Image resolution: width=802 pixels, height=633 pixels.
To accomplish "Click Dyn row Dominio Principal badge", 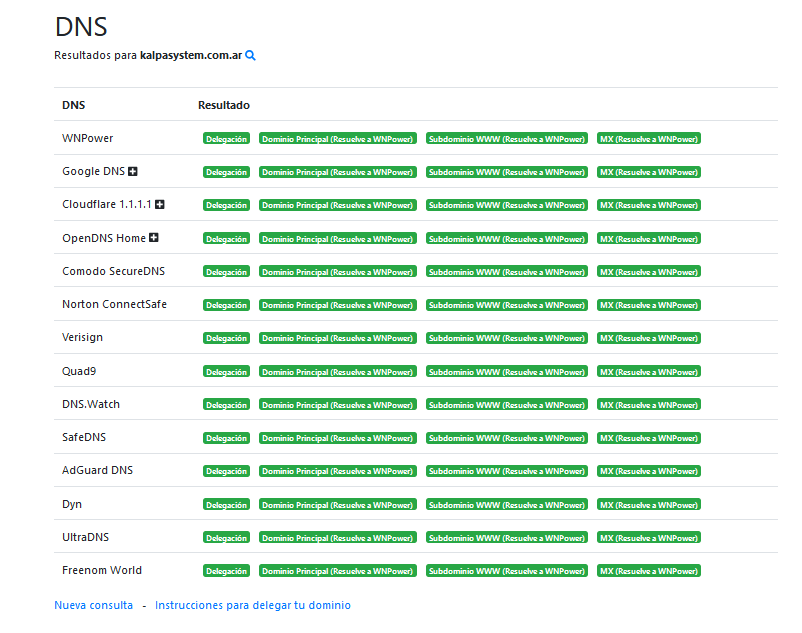I will click(338, 505).
